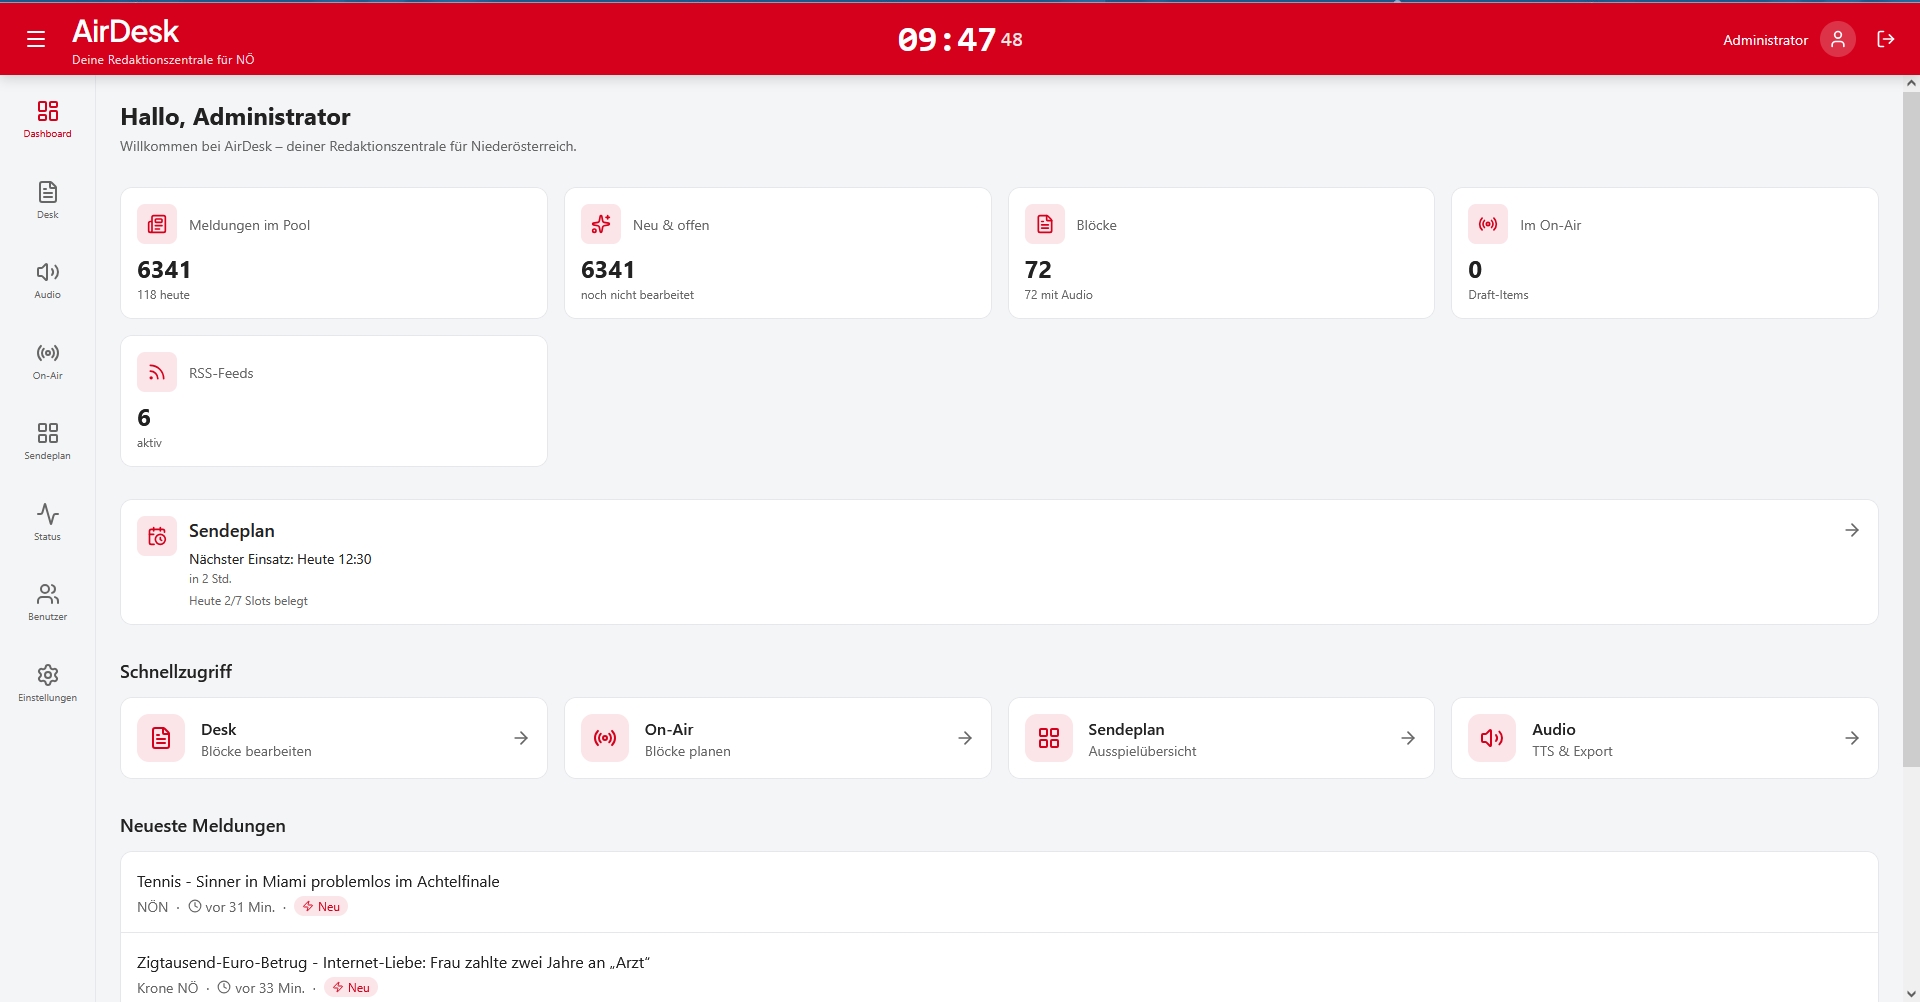1920x1002 pixels.
Task: Open Desk in the sidebar
Action: 47,199
